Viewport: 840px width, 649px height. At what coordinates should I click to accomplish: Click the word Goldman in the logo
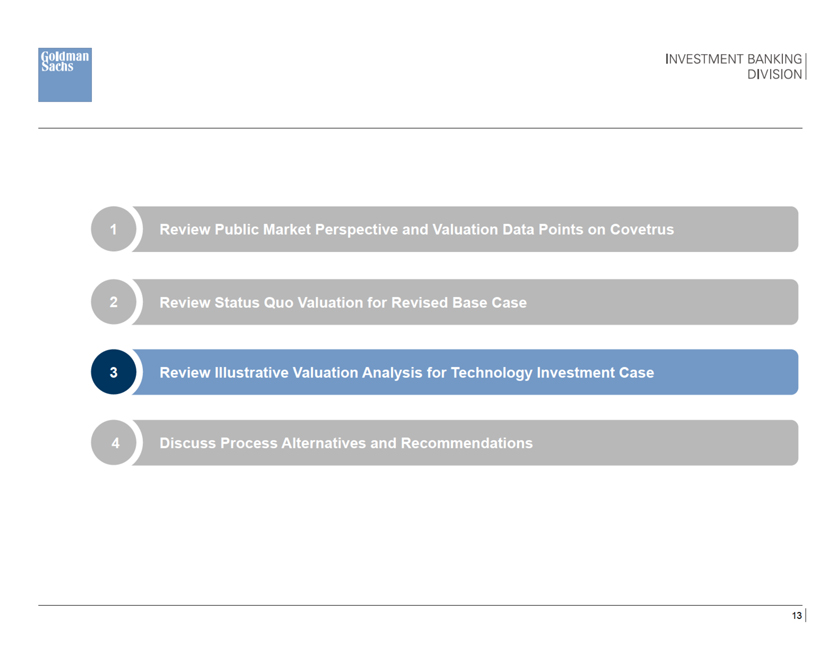pyautogui.click(x=65, y=56)
